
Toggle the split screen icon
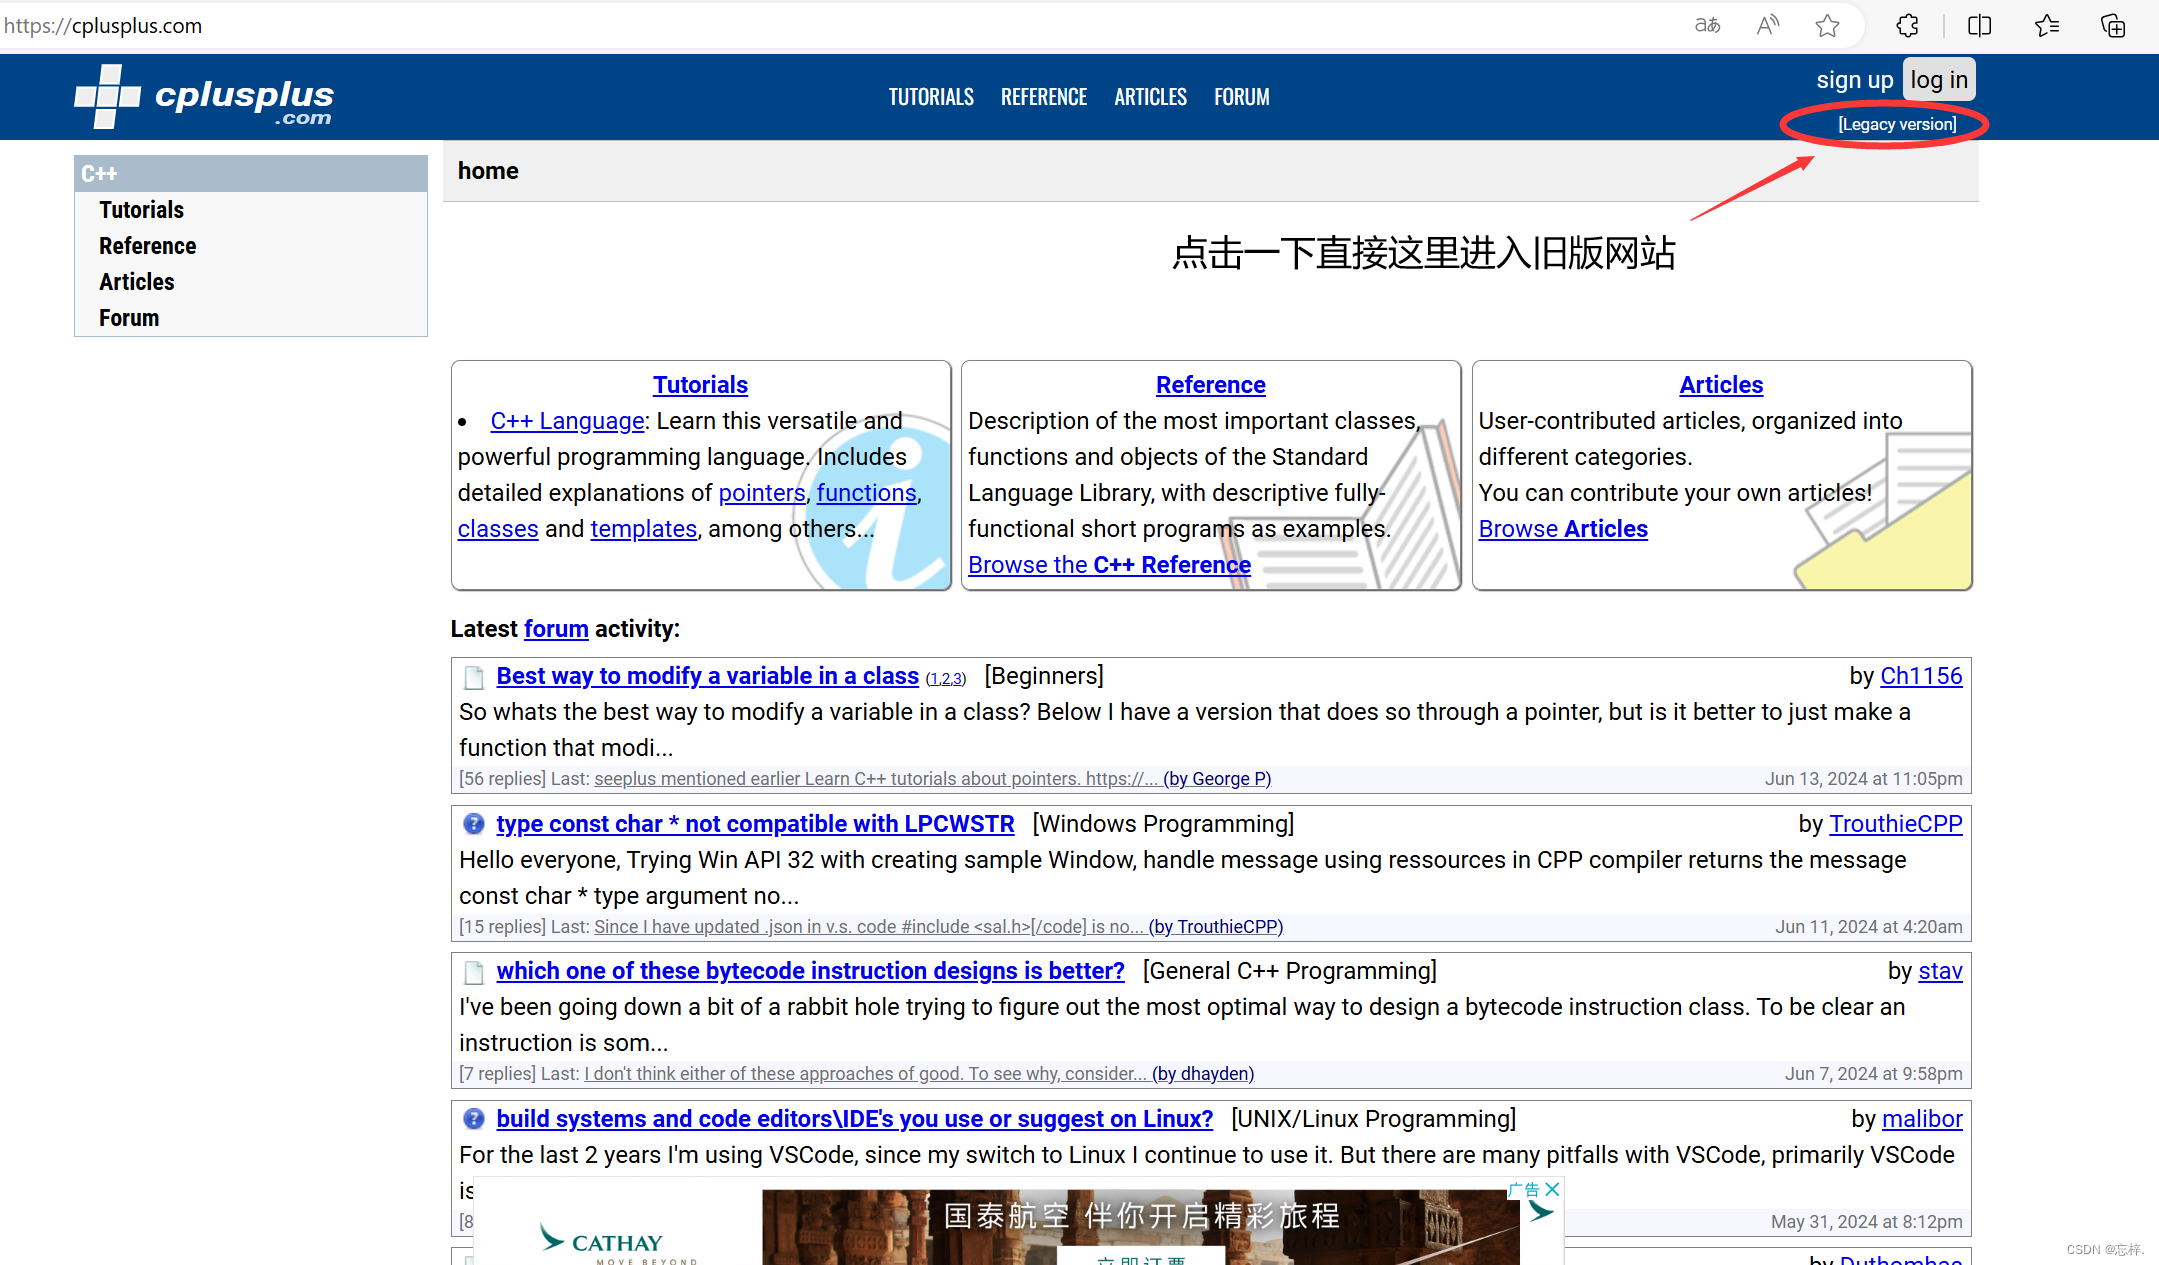1979,26
